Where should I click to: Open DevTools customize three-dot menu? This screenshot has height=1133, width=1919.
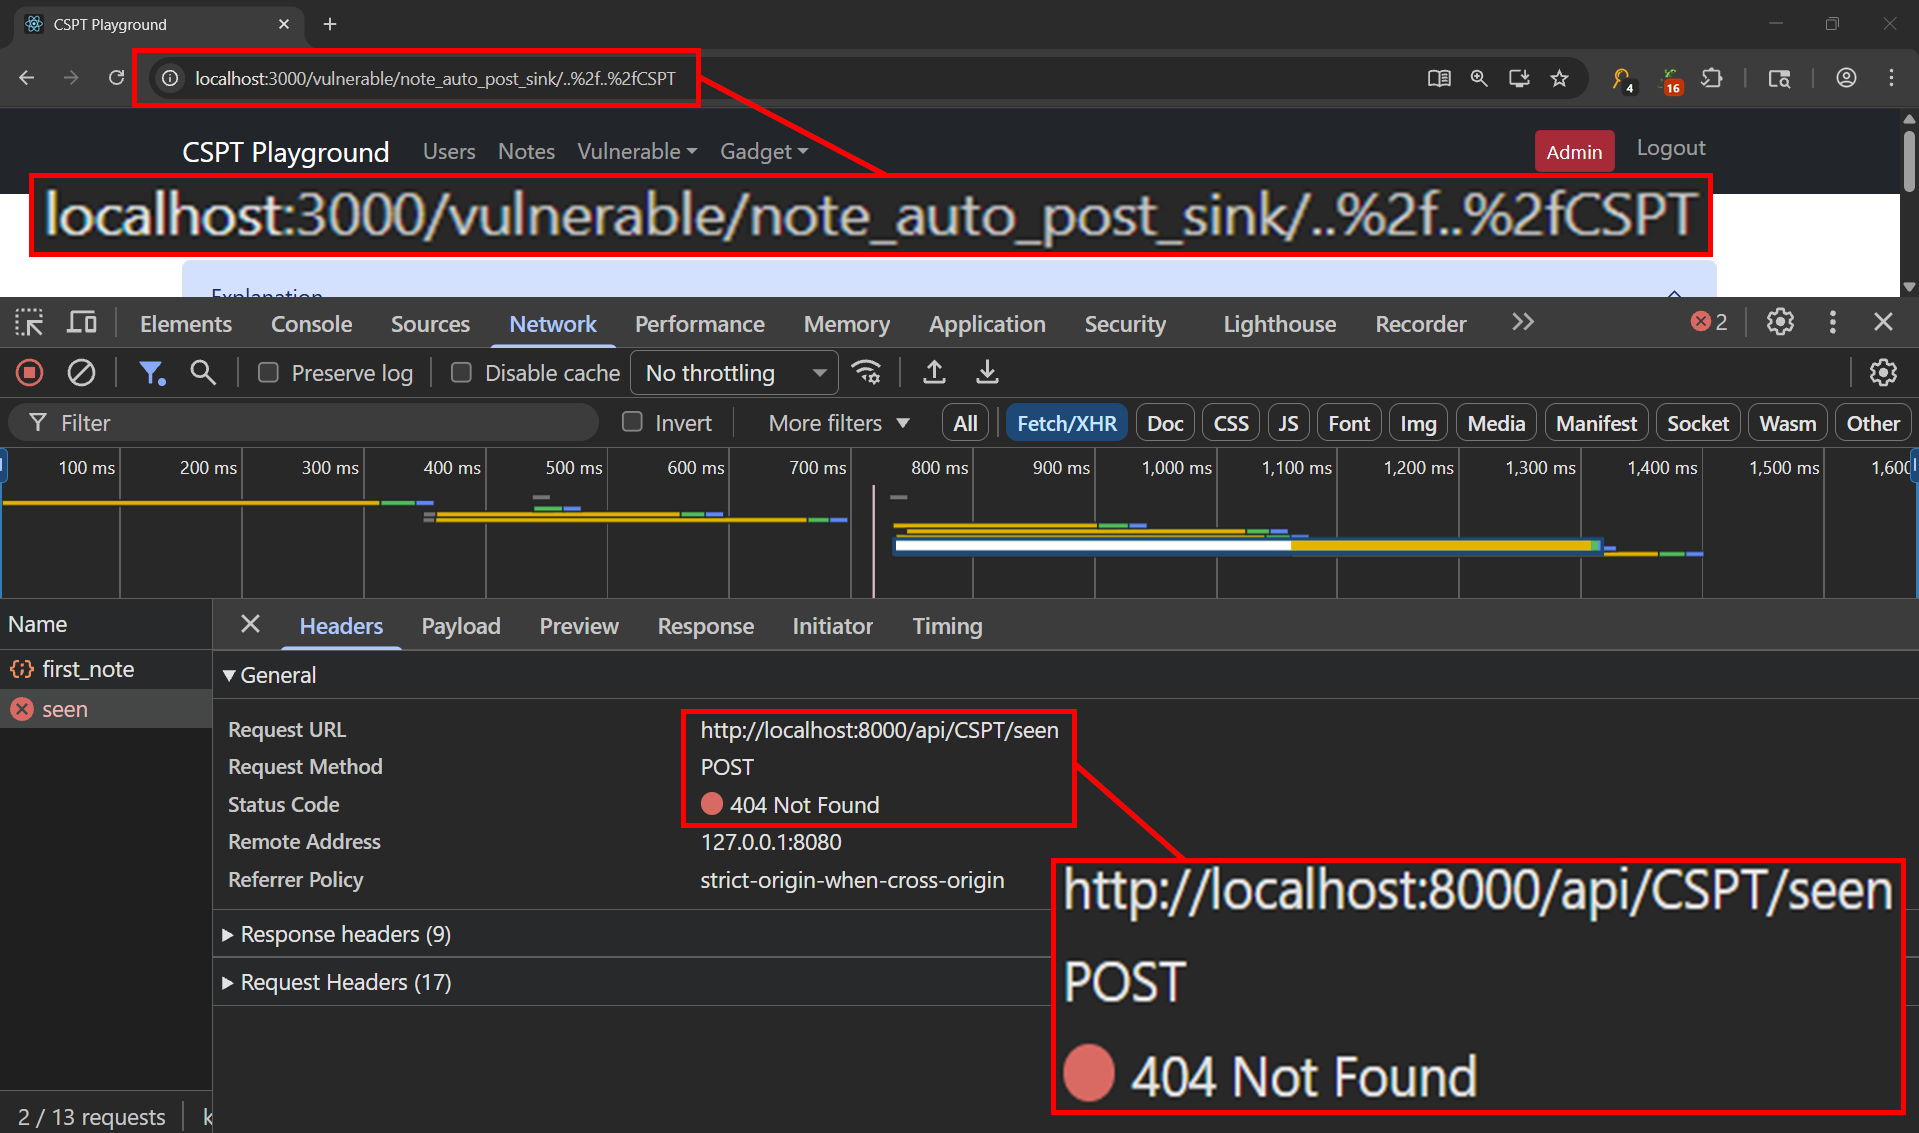click(x=1832, y=322)
